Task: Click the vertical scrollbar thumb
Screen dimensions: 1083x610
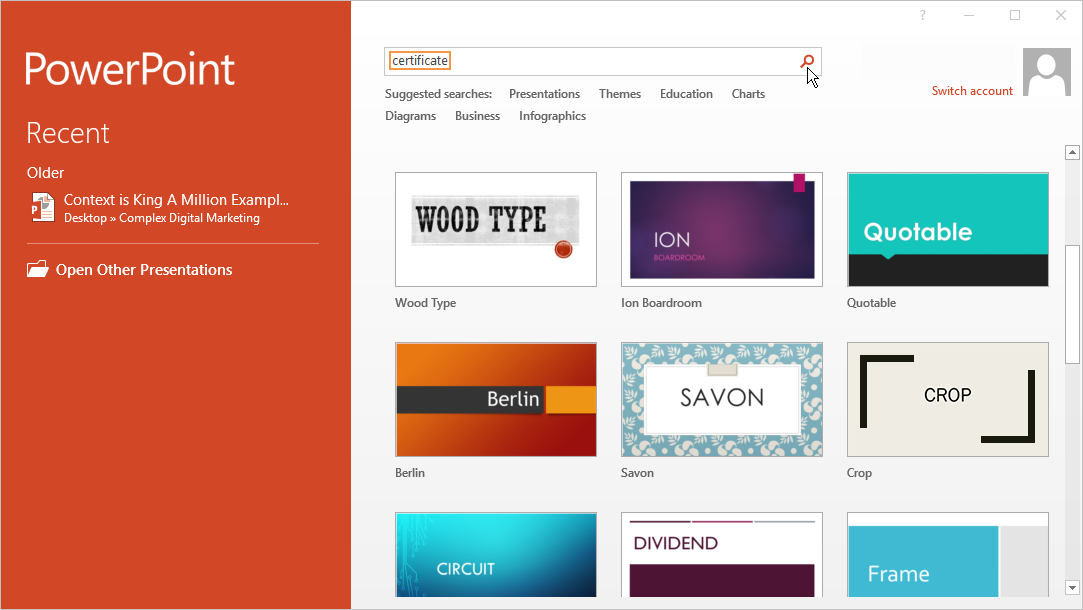Action: [x=1072, y=304]
